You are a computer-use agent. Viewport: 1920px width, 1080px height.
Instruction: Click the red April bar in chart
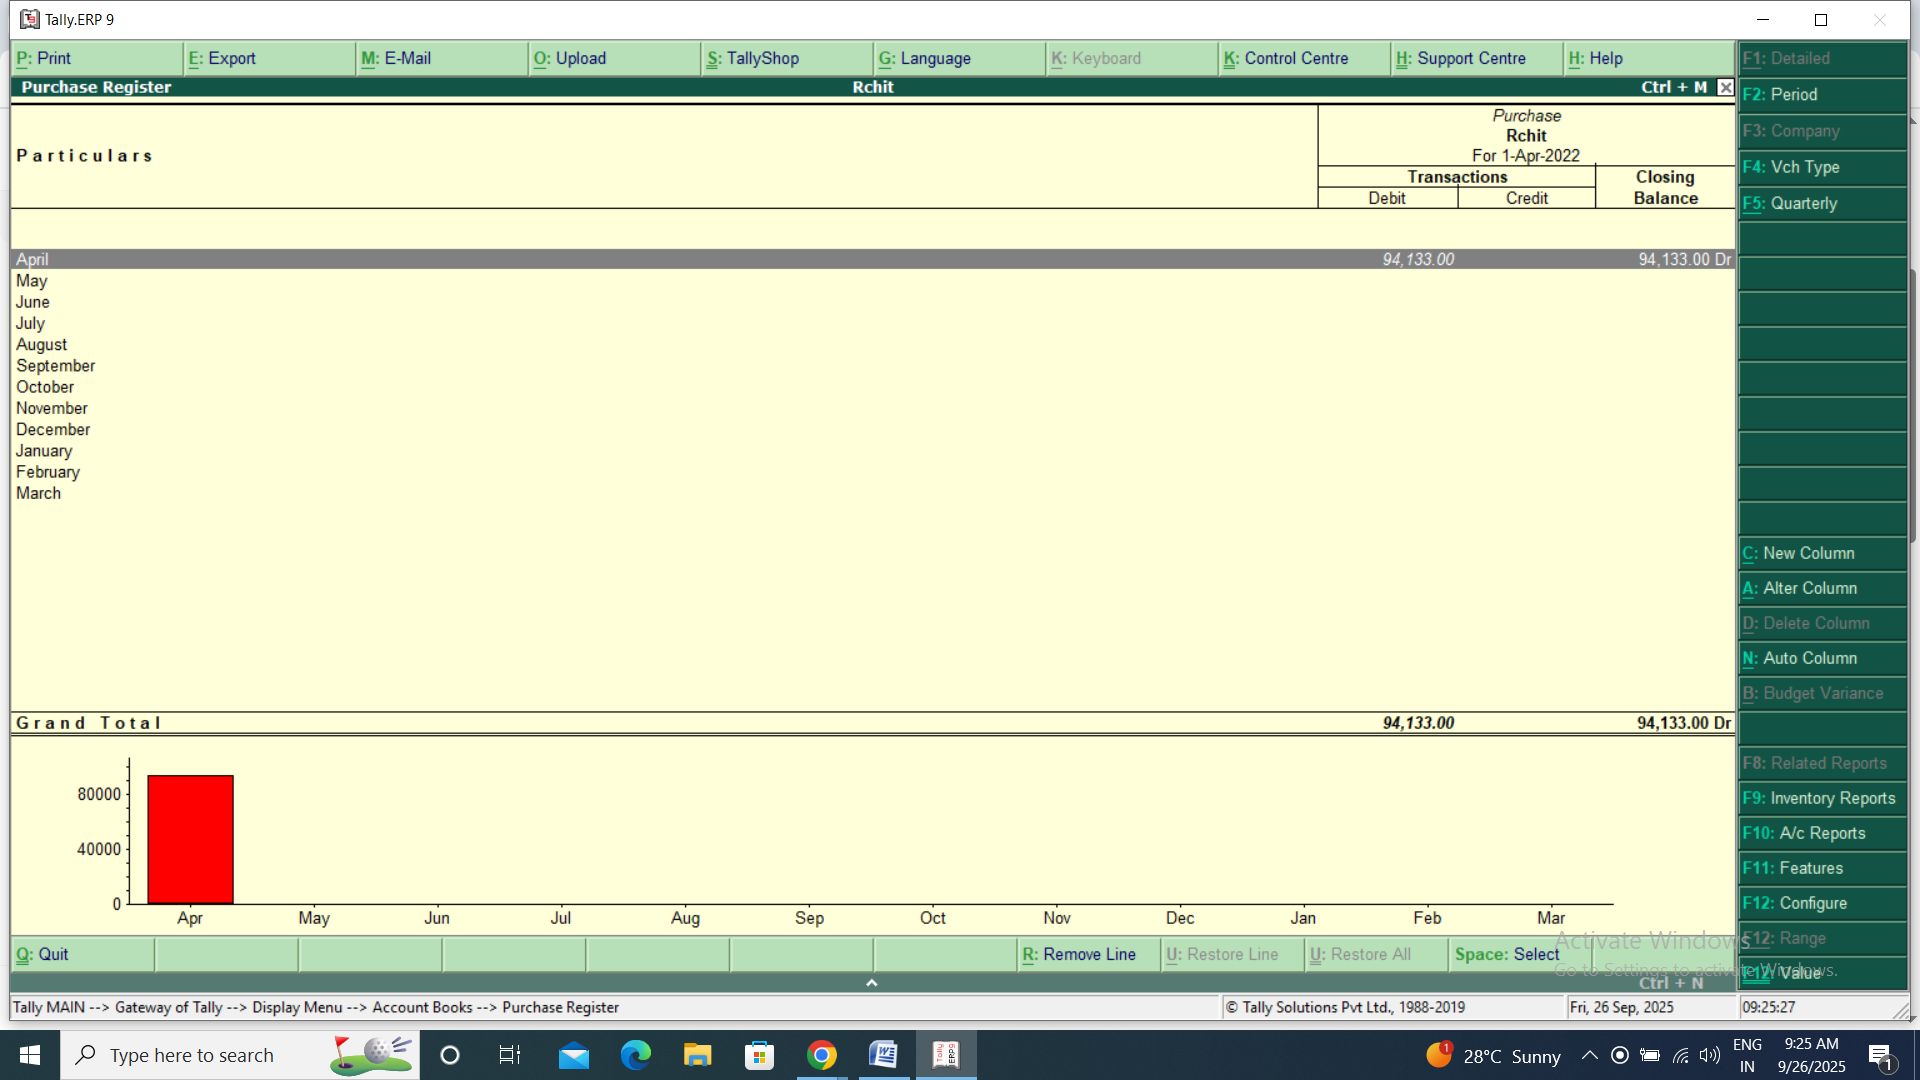(190, 839)
